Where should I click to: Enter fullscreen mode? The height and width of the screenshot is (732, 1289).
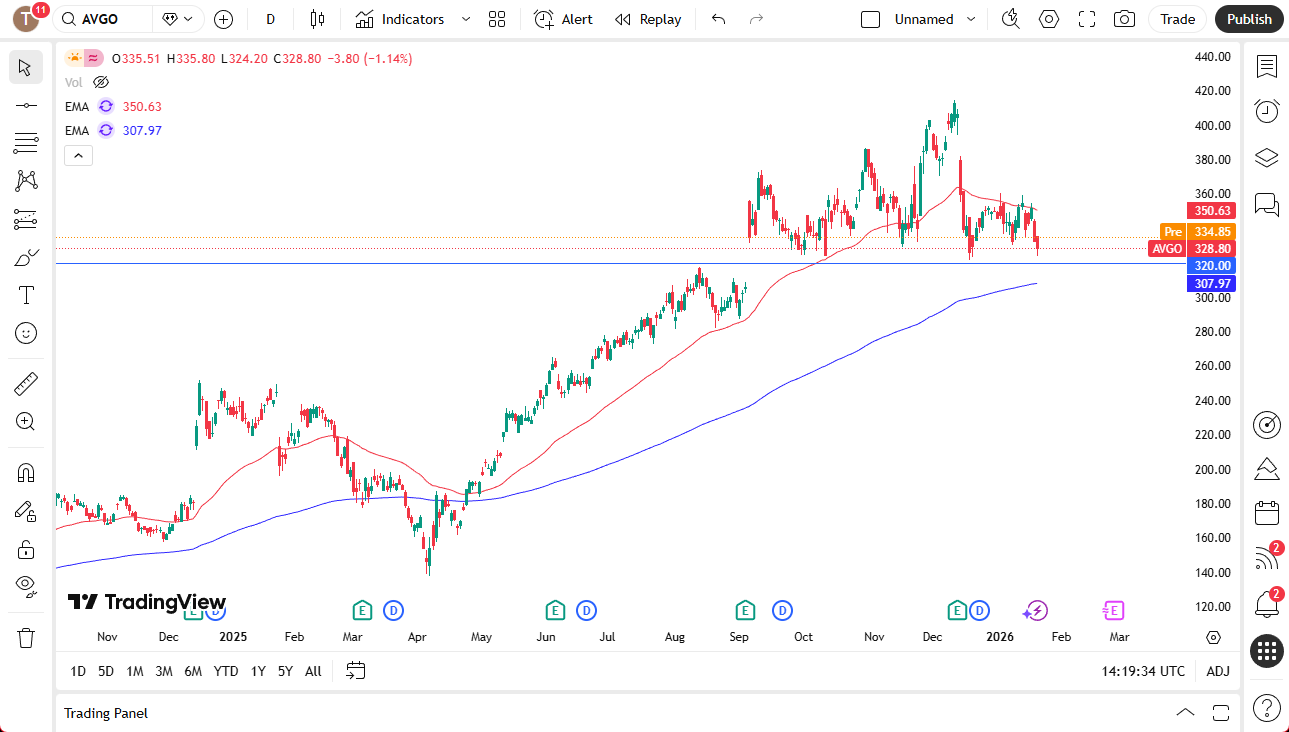point(1087,19)
